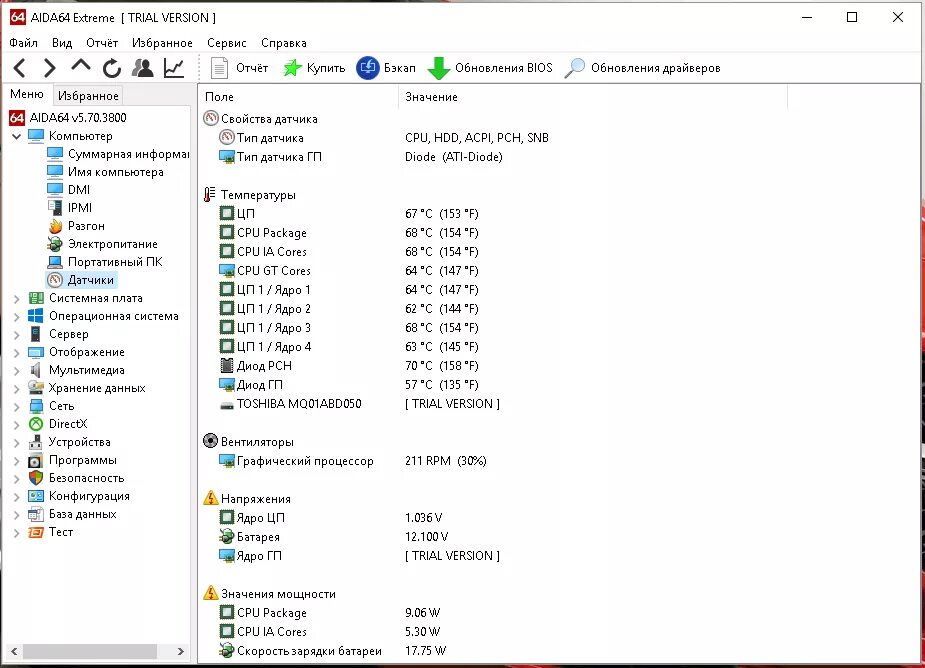This screenshot has width=925, height=668.
Task: Open the user management people icon
Action: click(x=143, y=68)
